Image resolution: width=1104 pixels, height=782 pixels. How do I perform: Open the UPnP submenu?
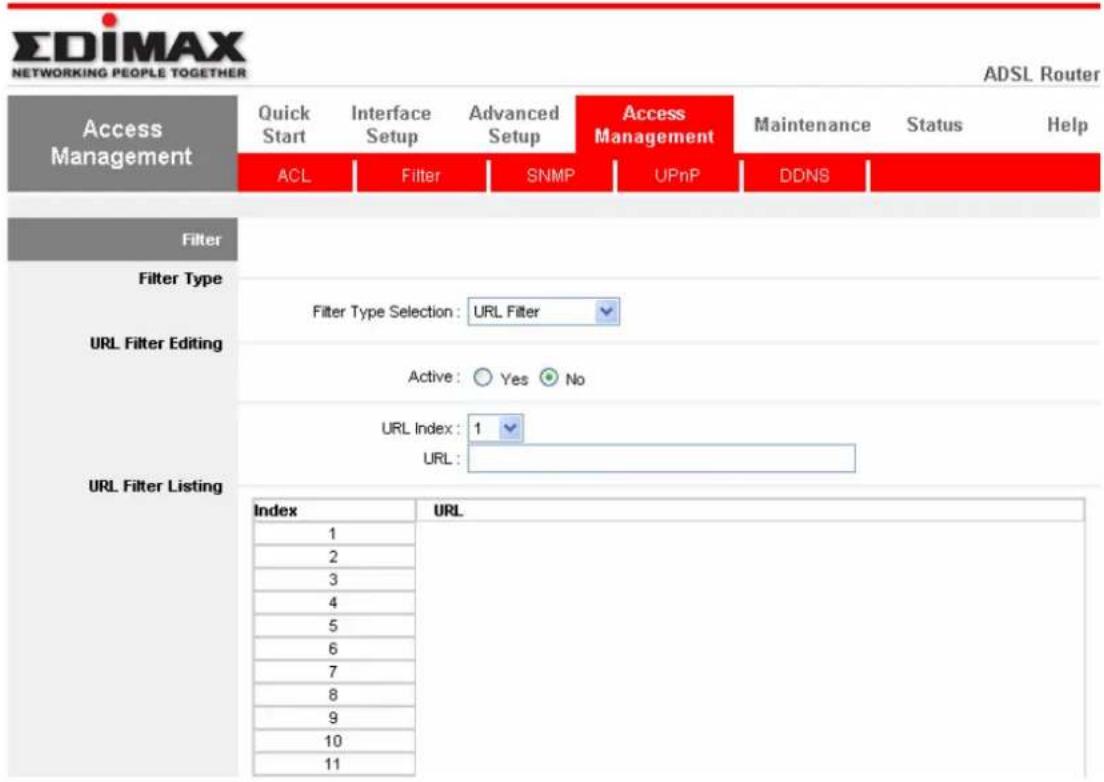tap(677, 175)
